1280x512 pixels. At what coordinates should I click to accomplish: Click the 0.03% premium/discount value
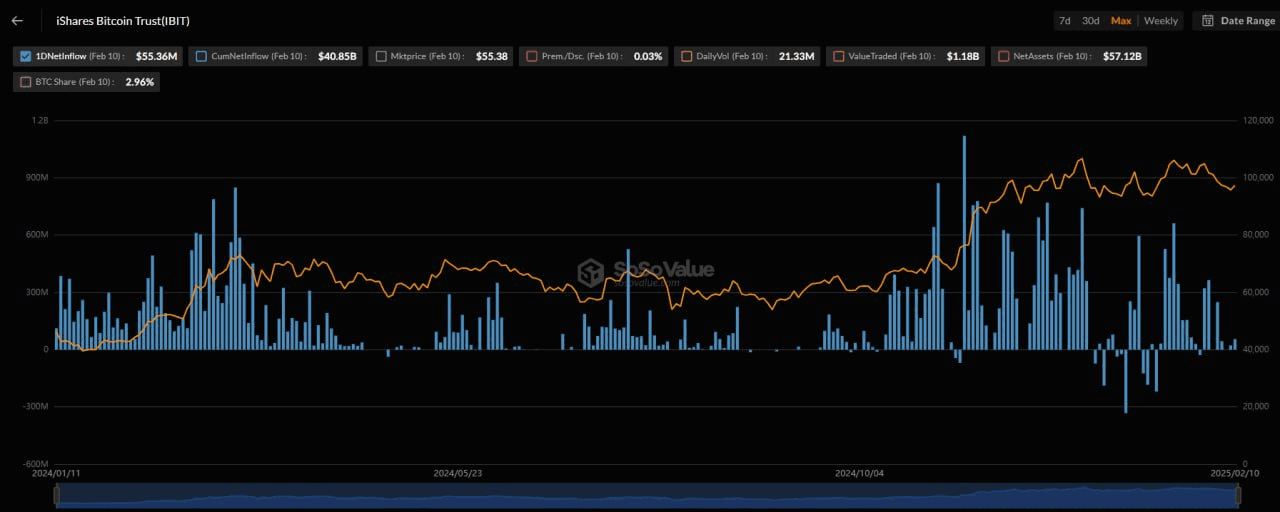pos(648,56)
